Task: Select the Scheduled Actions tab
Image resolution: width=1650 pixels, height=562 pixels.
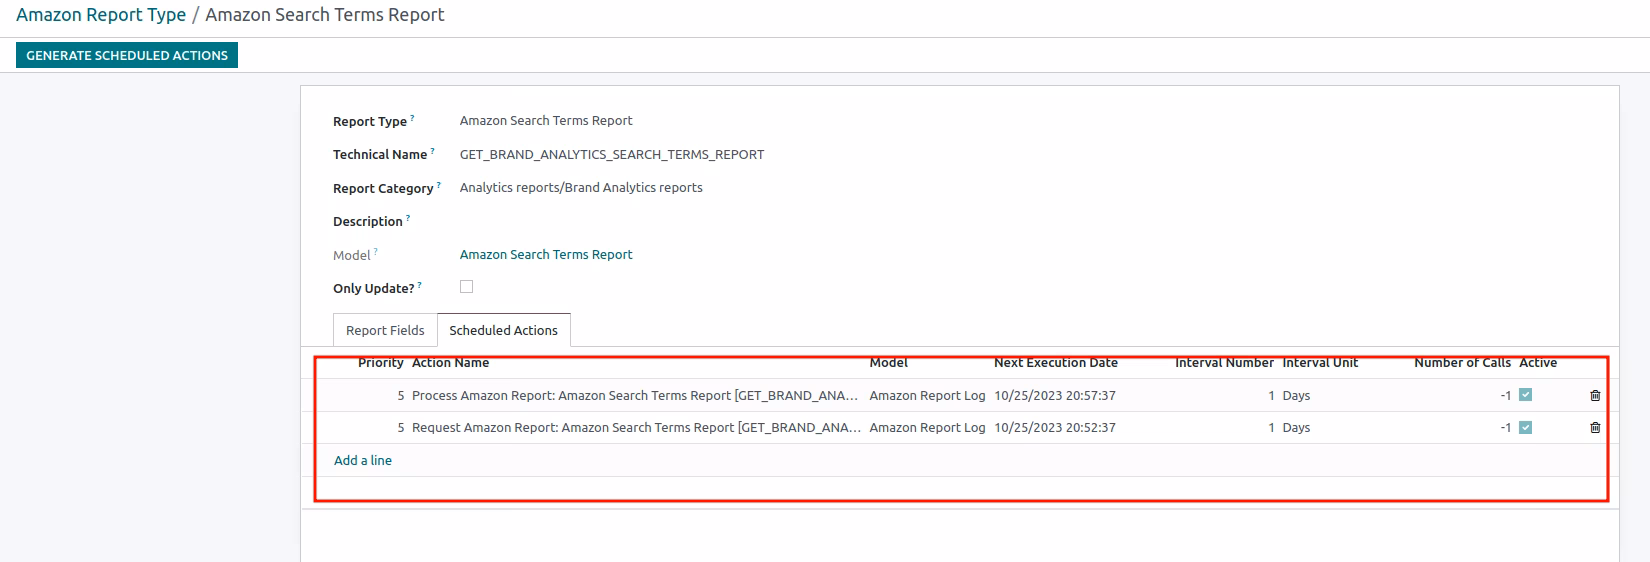Action: tap(504, 330)
